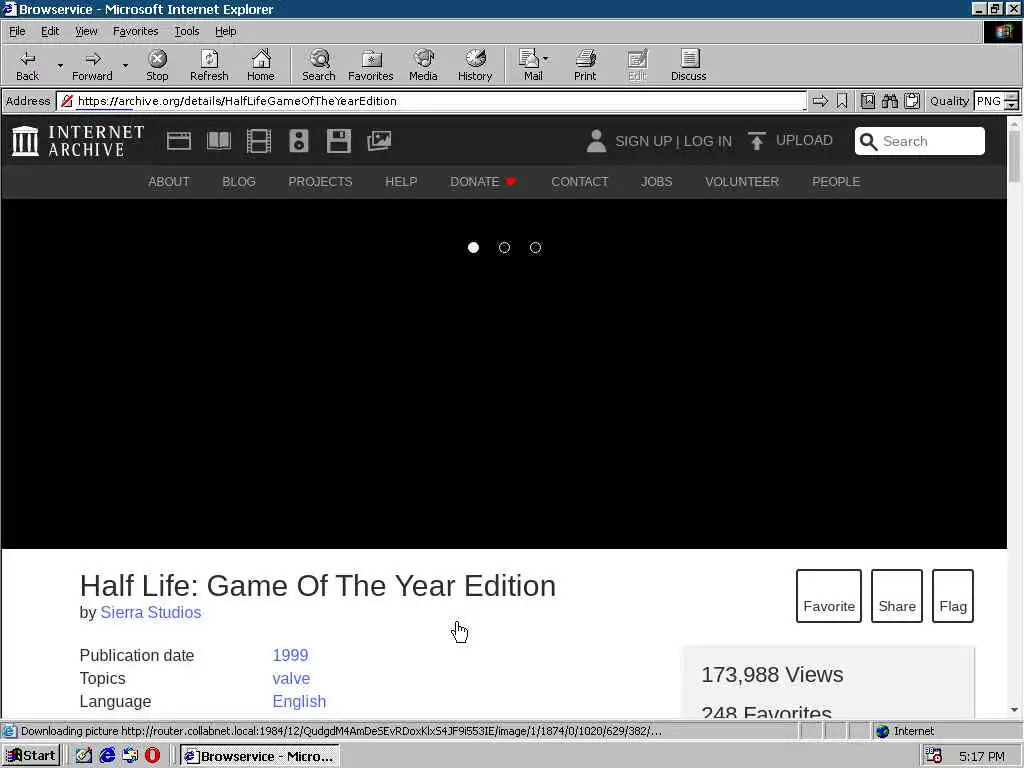Screen dimensions: 1024x768
Task: Stop page loading with Stop button
Action: (157, 65)
